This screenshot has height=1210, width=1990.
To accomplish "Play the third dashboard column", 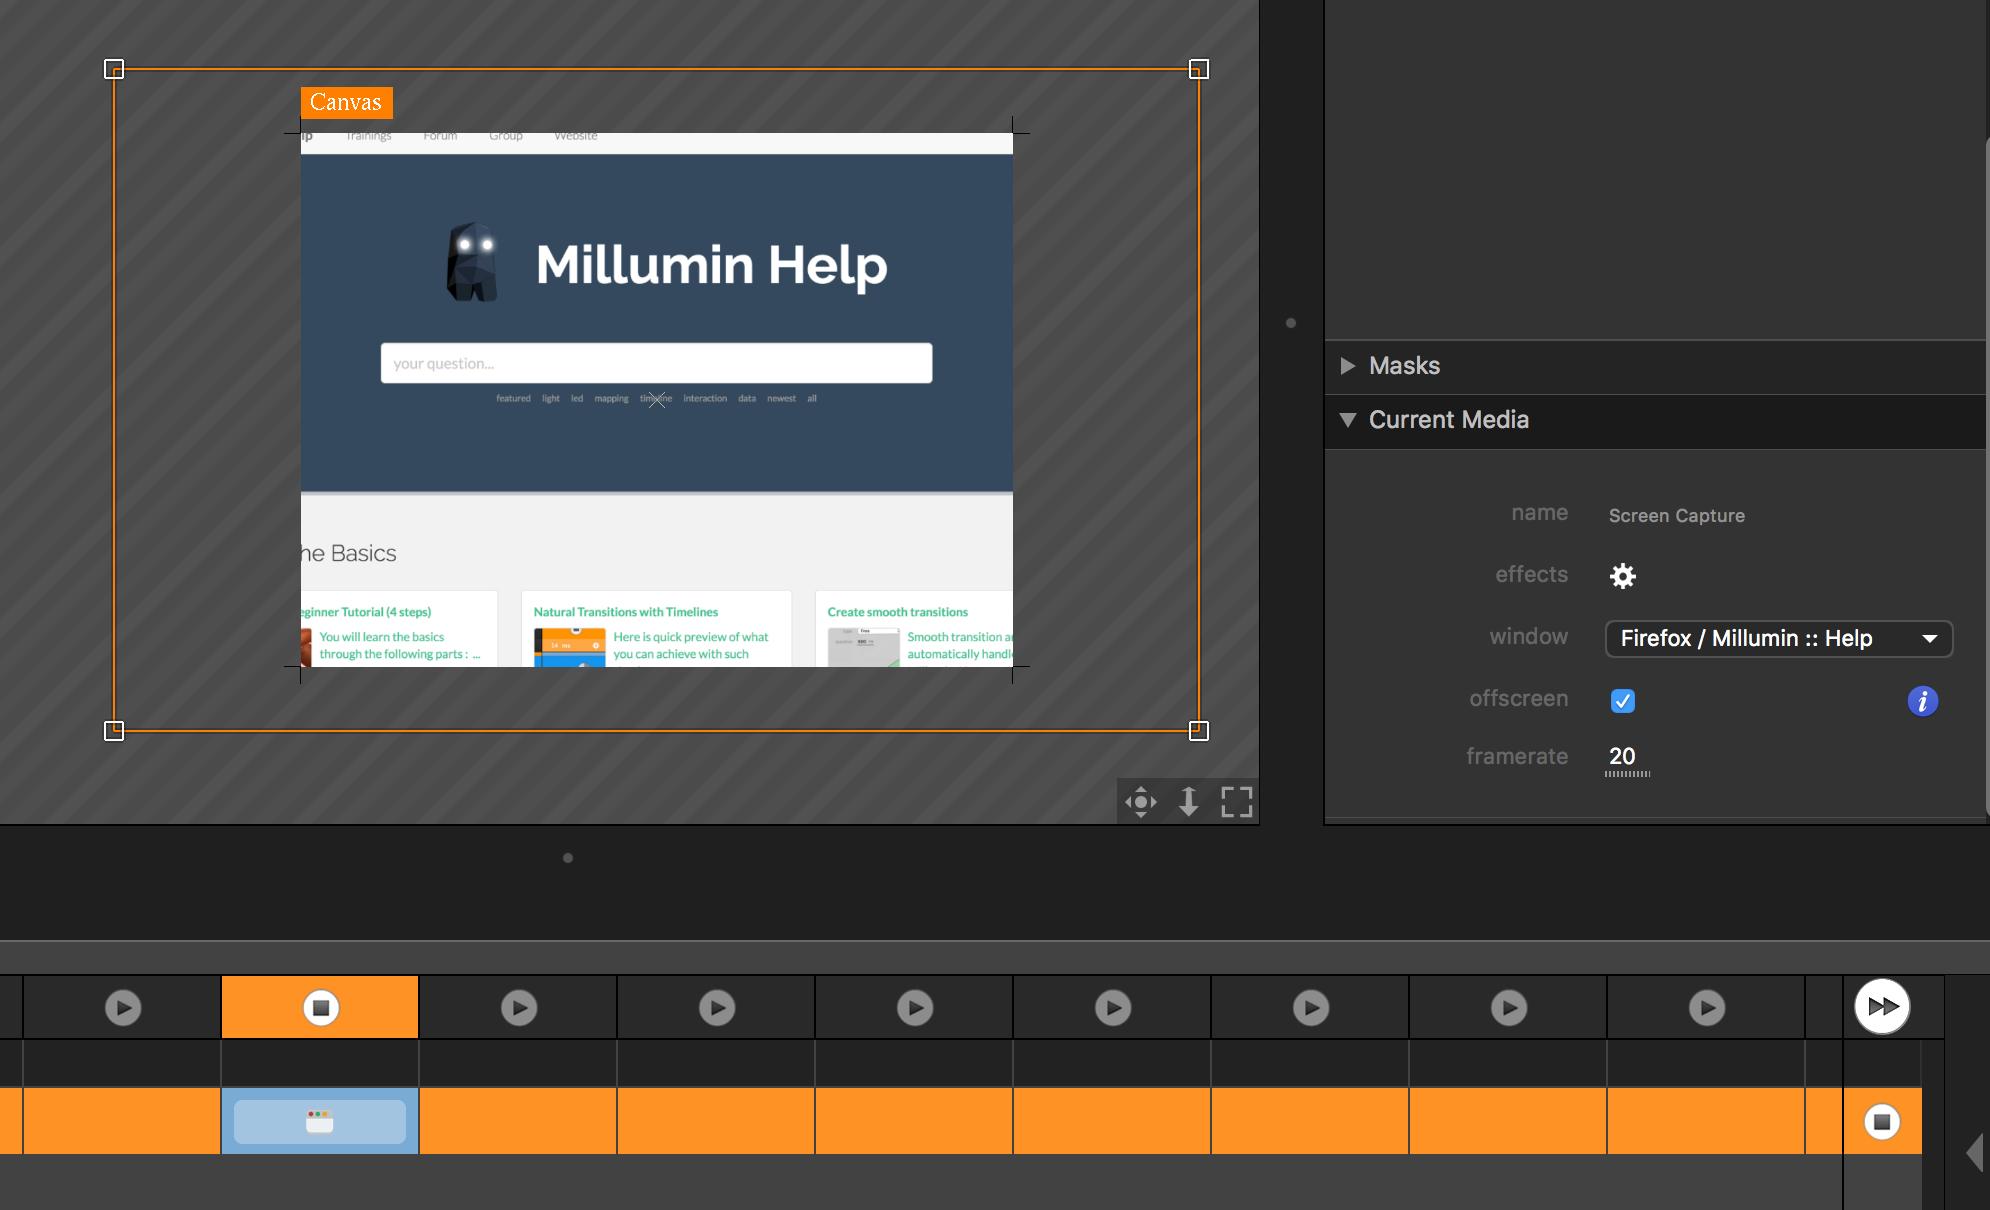I will 519,1007.
